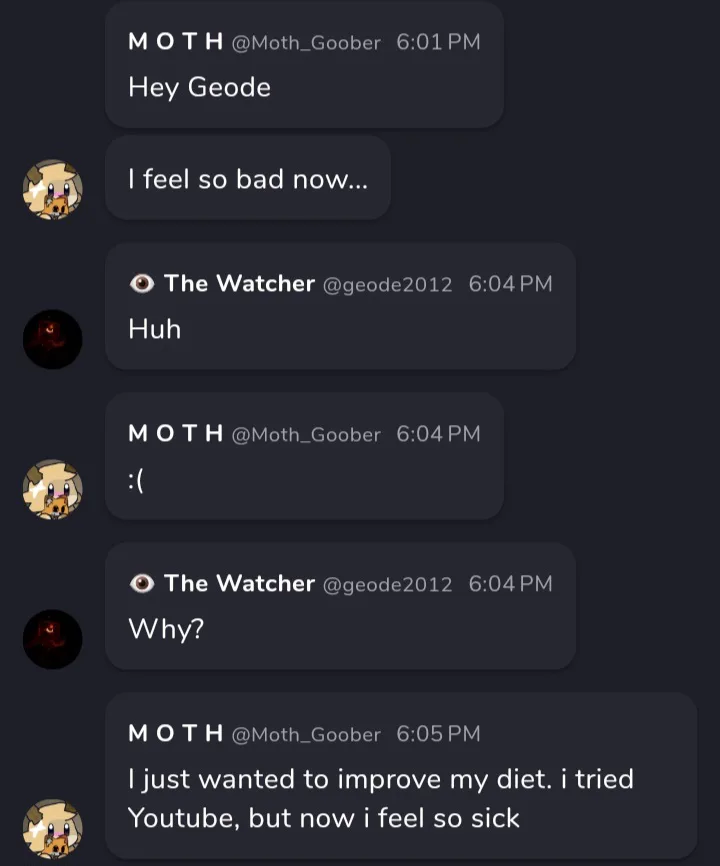
Task: Click the @Moth_Goober handle on the 6:01 PM message
Action: coord(306,43)
